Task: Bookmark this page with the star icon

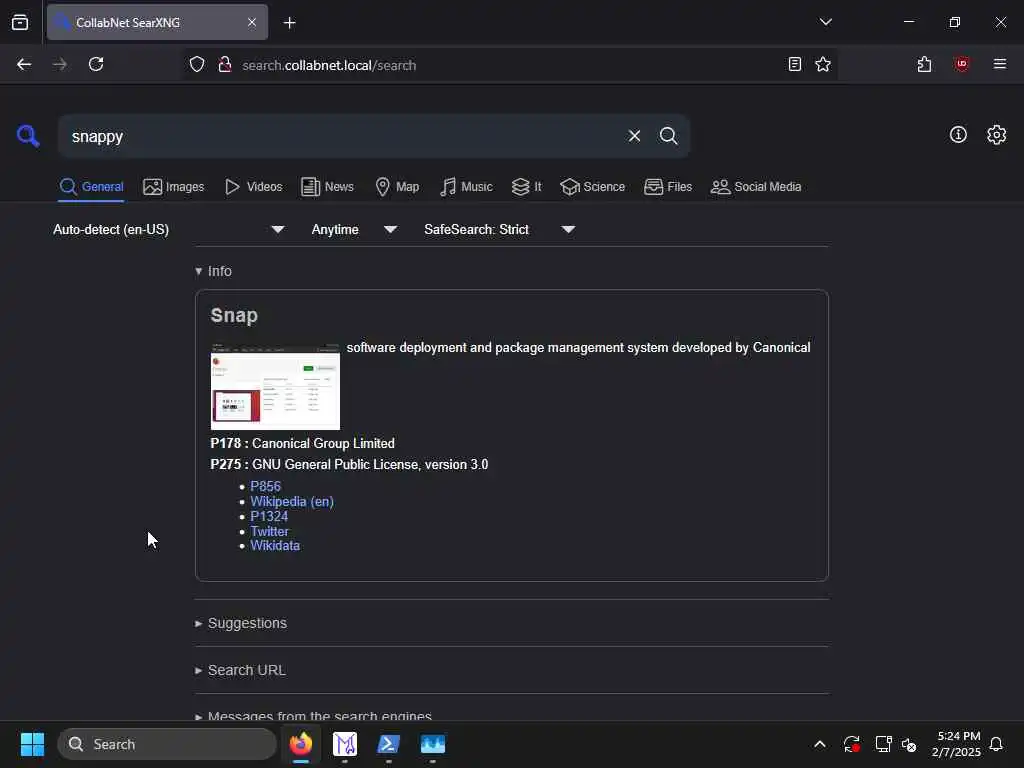Action: (x=823, y=65)
